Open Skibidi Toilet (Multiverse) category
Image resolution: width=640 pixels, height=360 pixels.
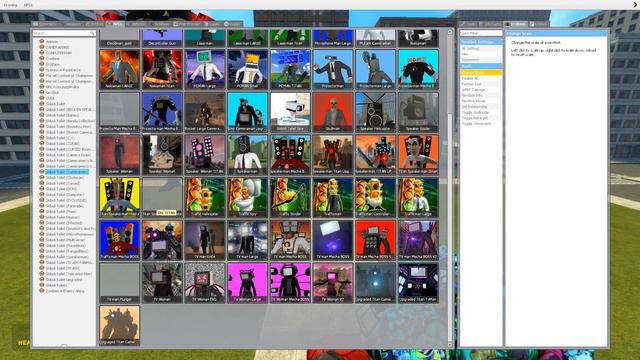coord(65,240)
